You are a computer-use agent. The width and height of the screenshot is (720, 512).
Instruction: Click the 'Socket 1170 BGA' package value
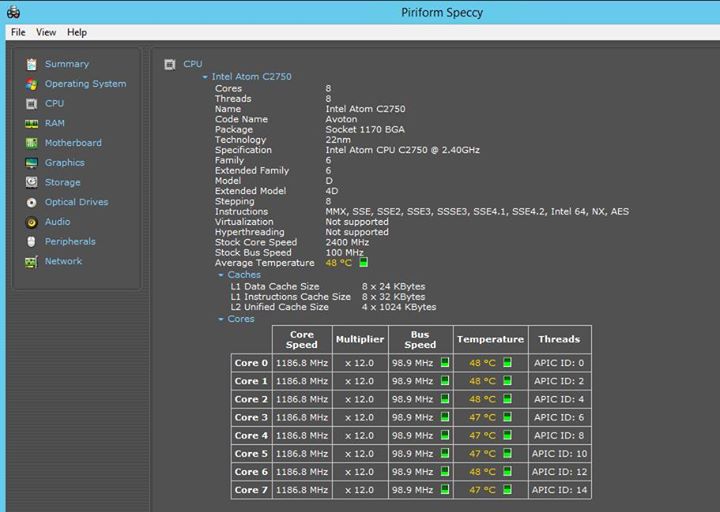(365, 129)
